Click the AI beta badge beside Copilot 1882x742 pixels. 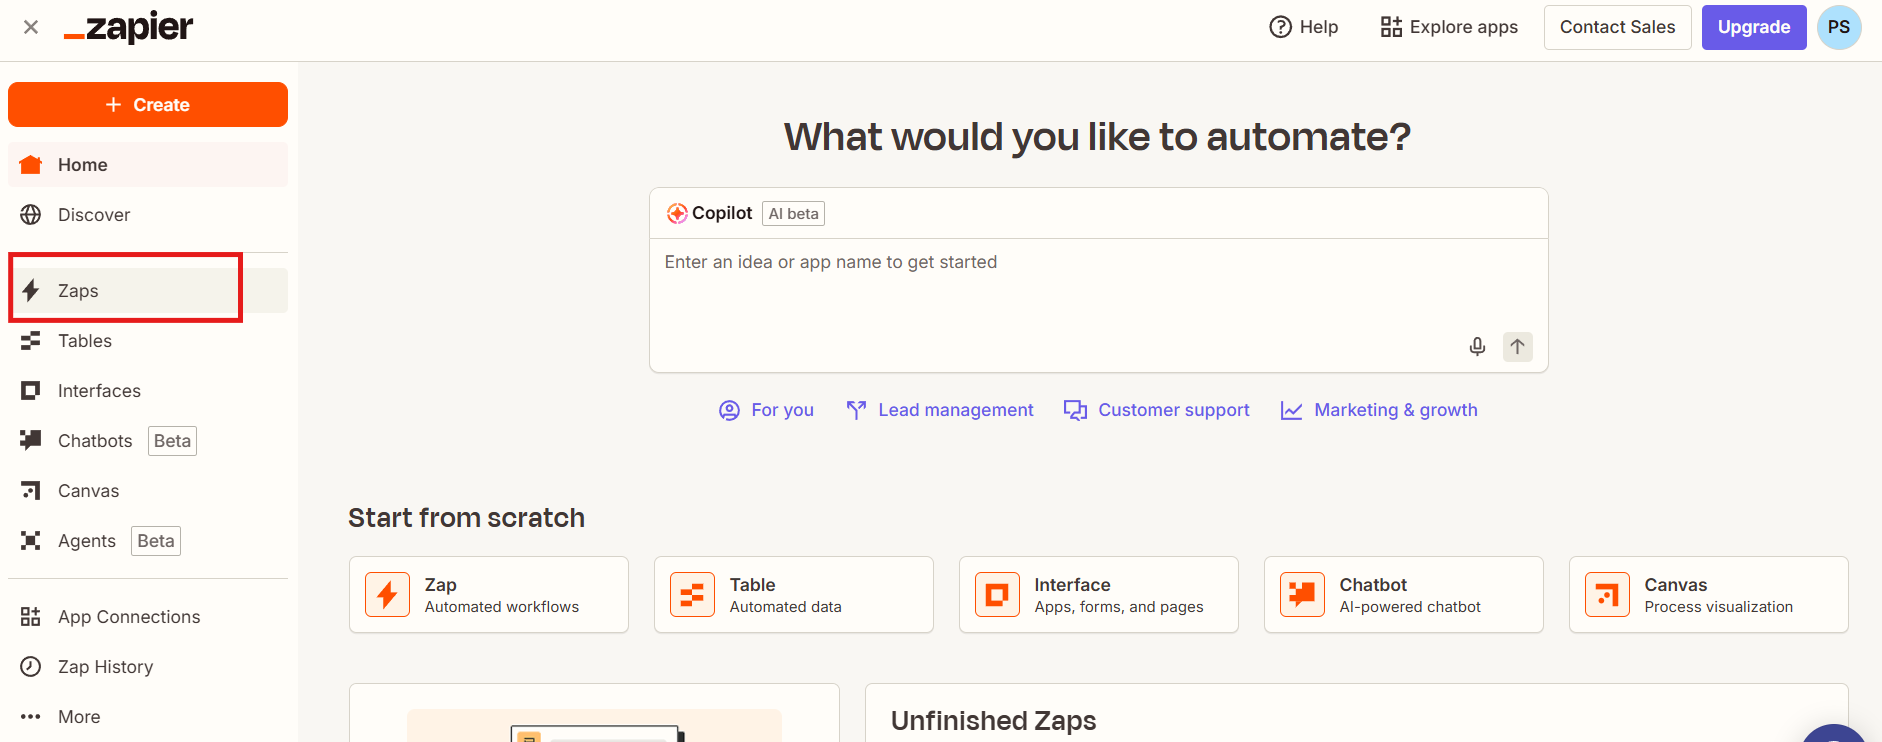794,213
